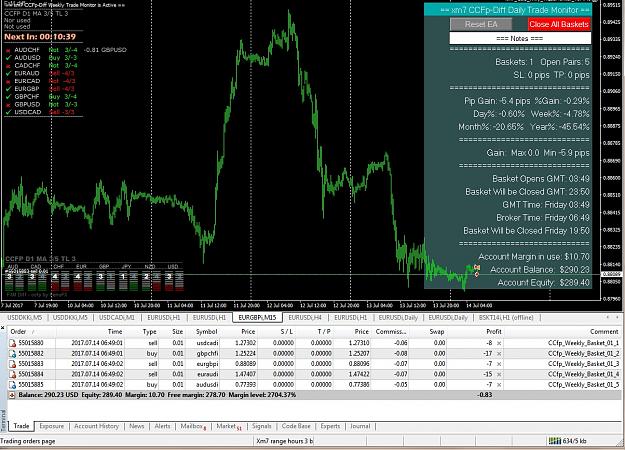Screen dimensions: 625x450
Task: Open the Alerts tab
Action: [x=162, y=426]
